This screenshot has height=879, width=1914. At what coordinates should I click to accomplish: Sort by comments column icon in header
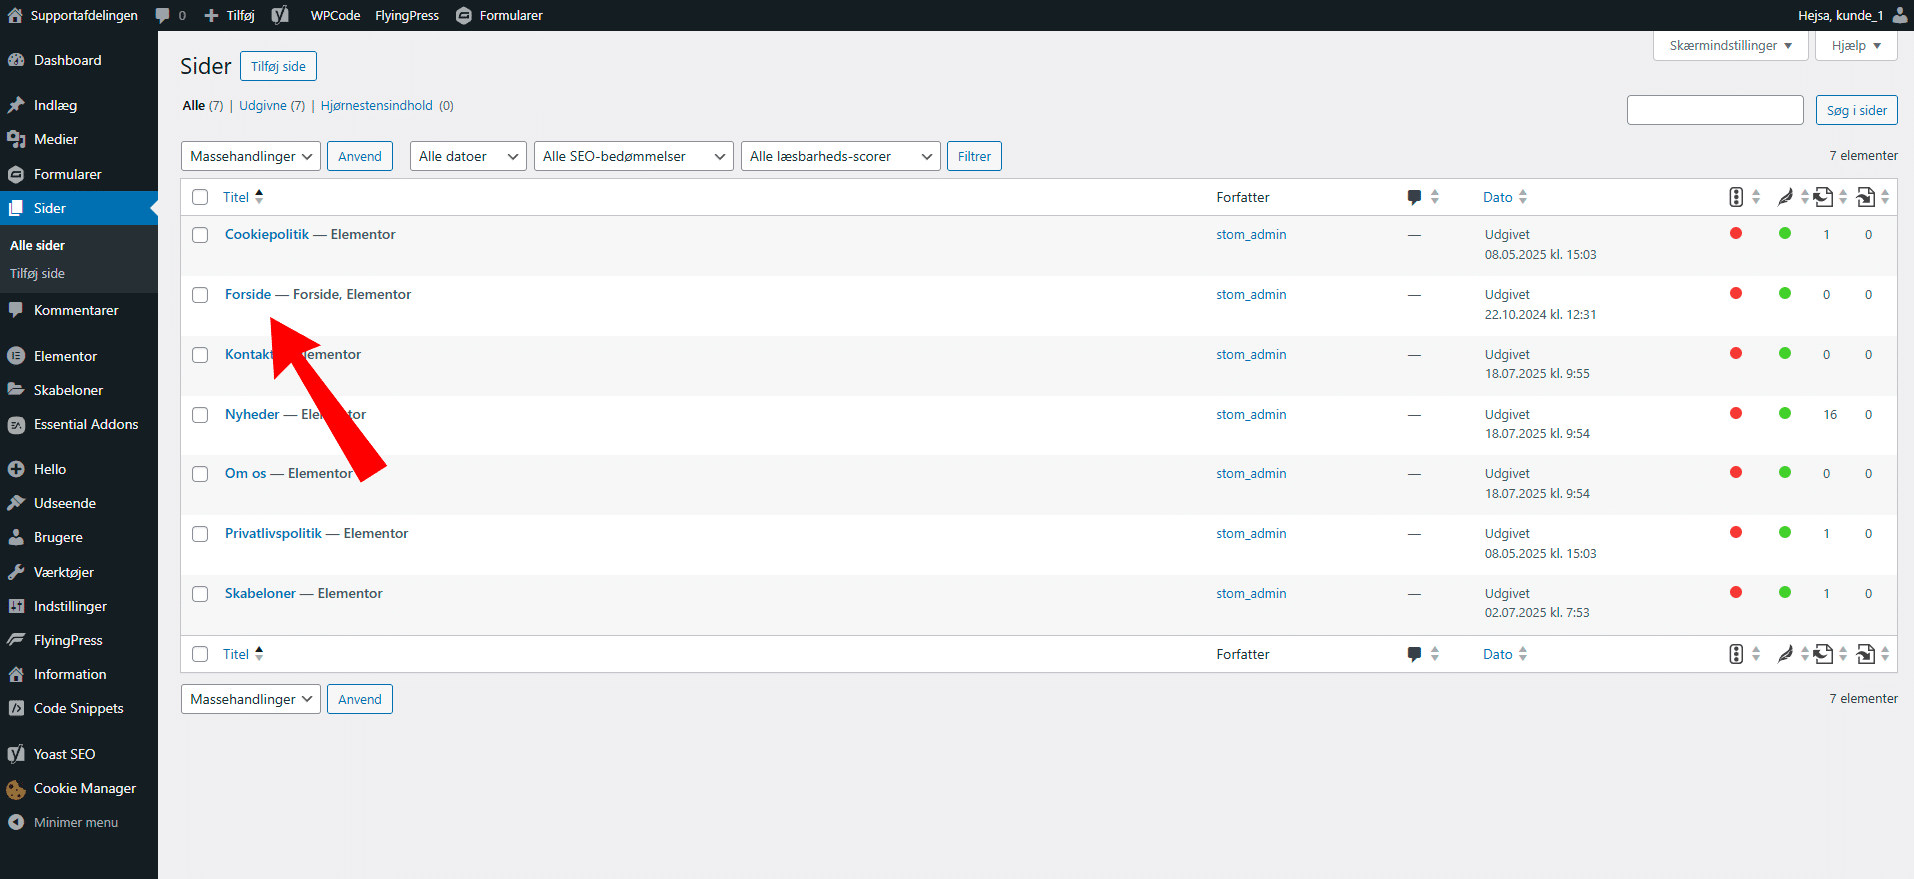pyautogui.click(x=1414, y=197)
